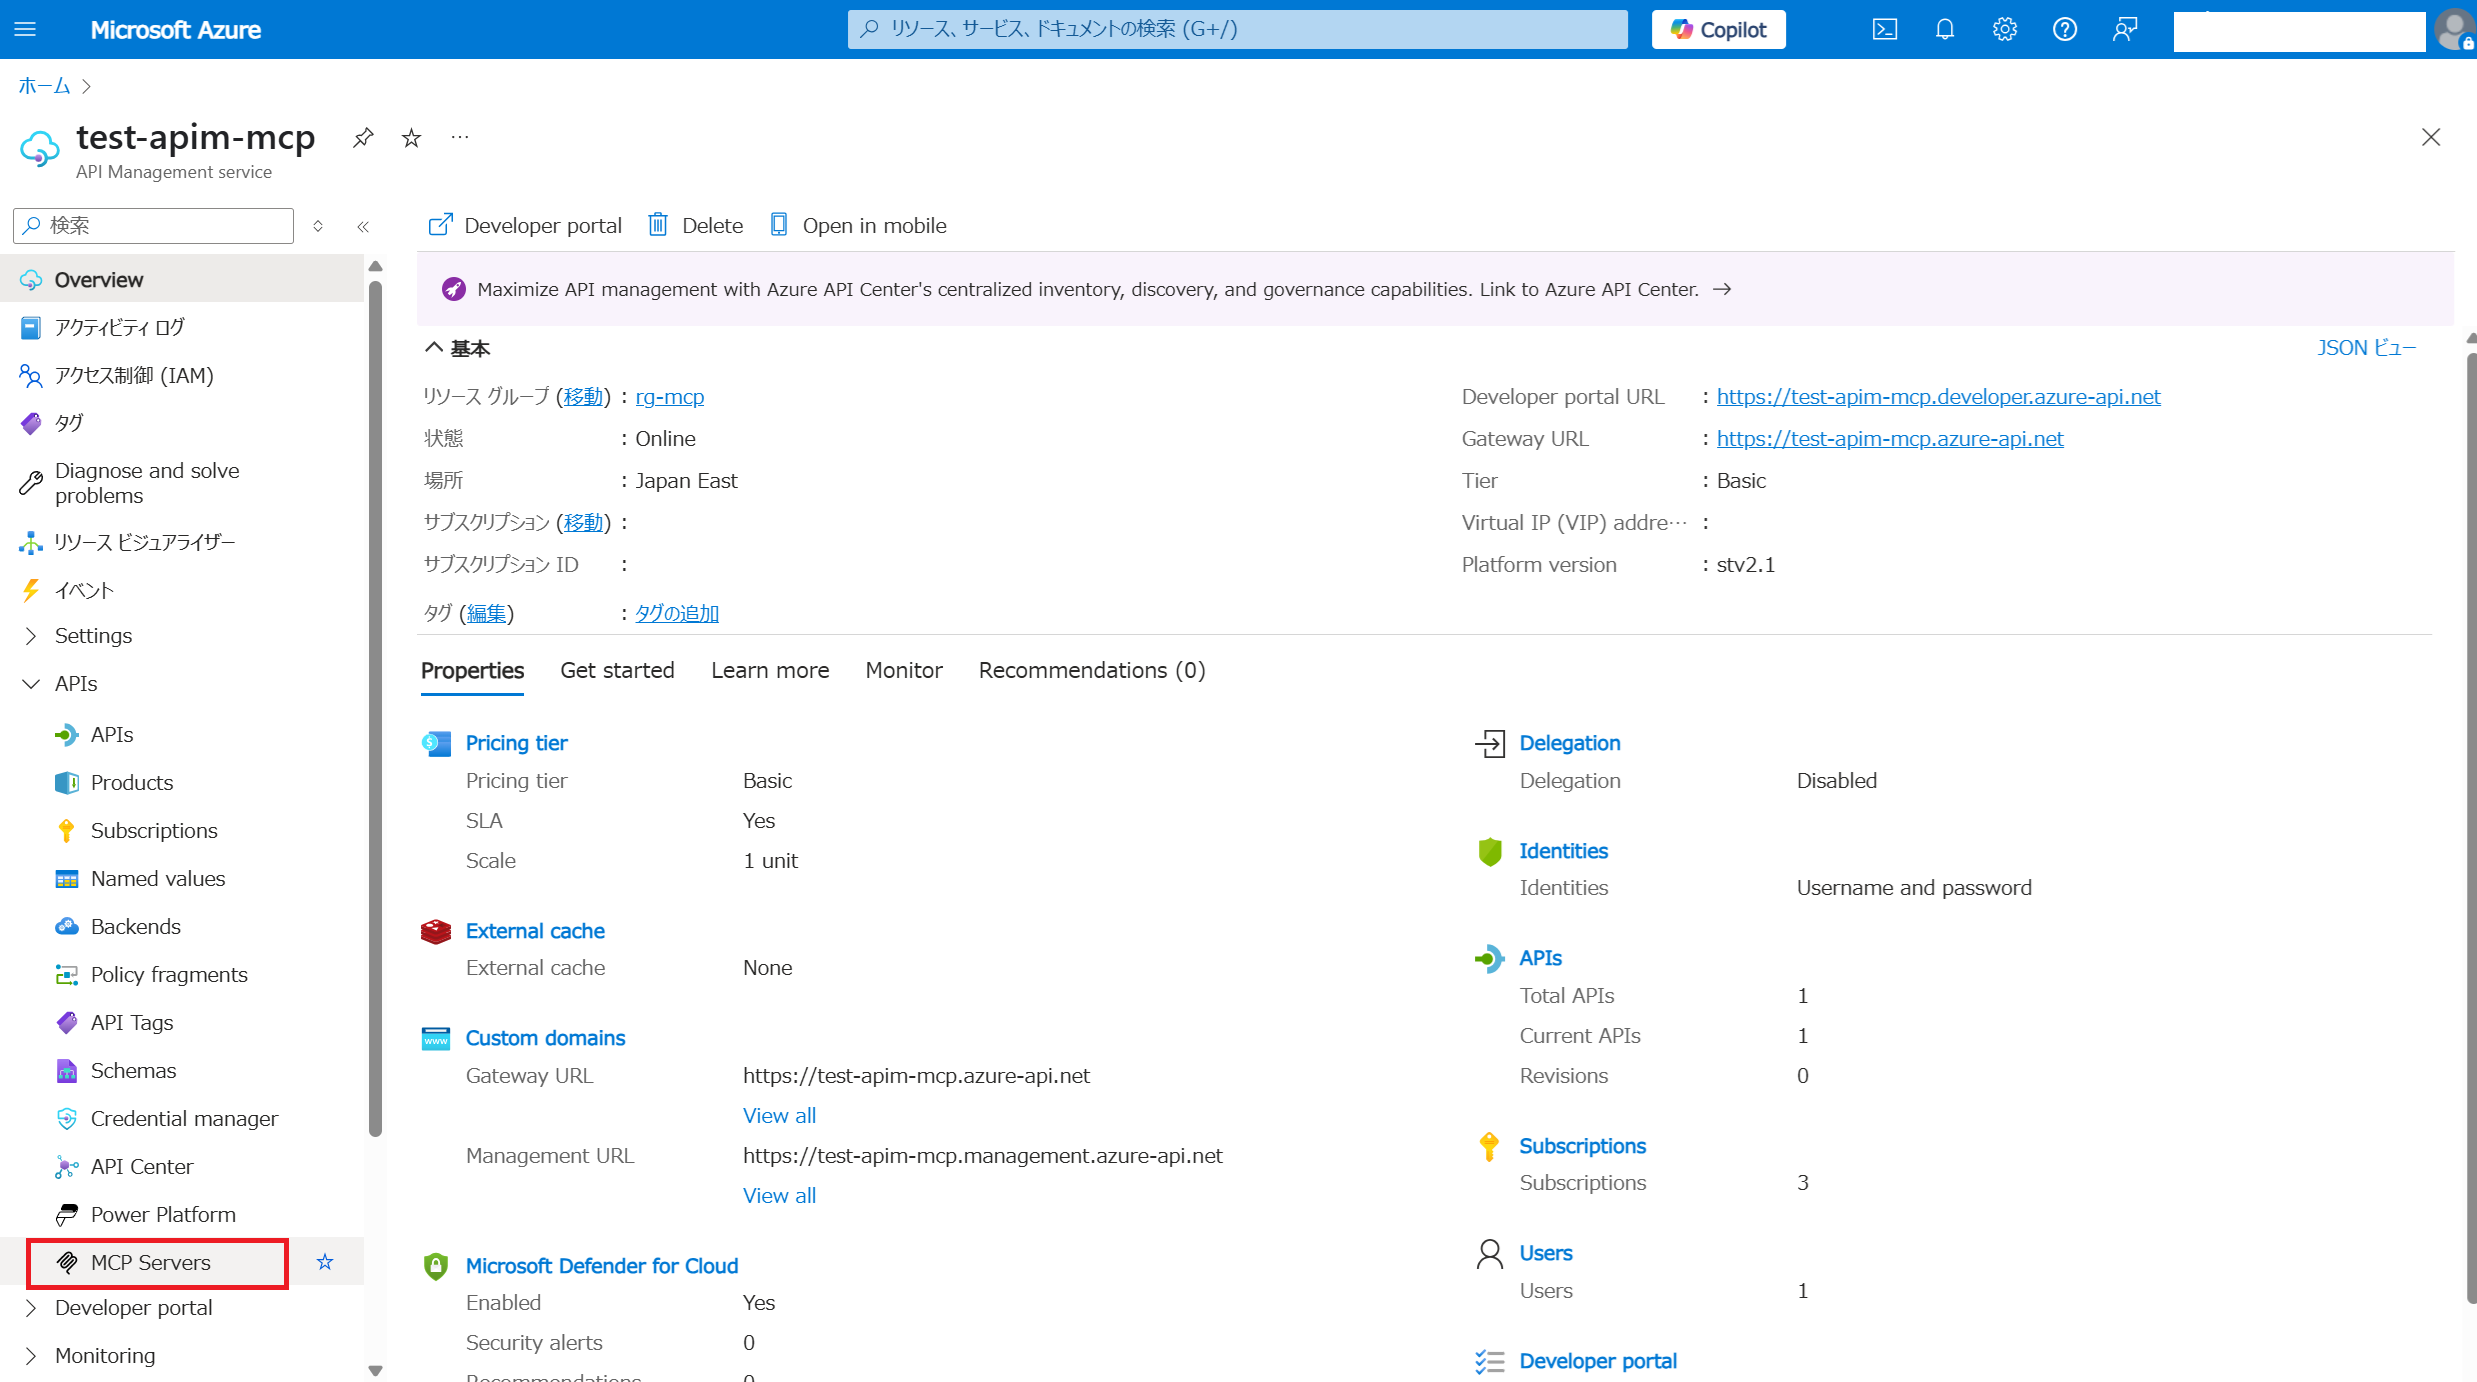Open the Gateway URL link in essentials

point(1890,439)
